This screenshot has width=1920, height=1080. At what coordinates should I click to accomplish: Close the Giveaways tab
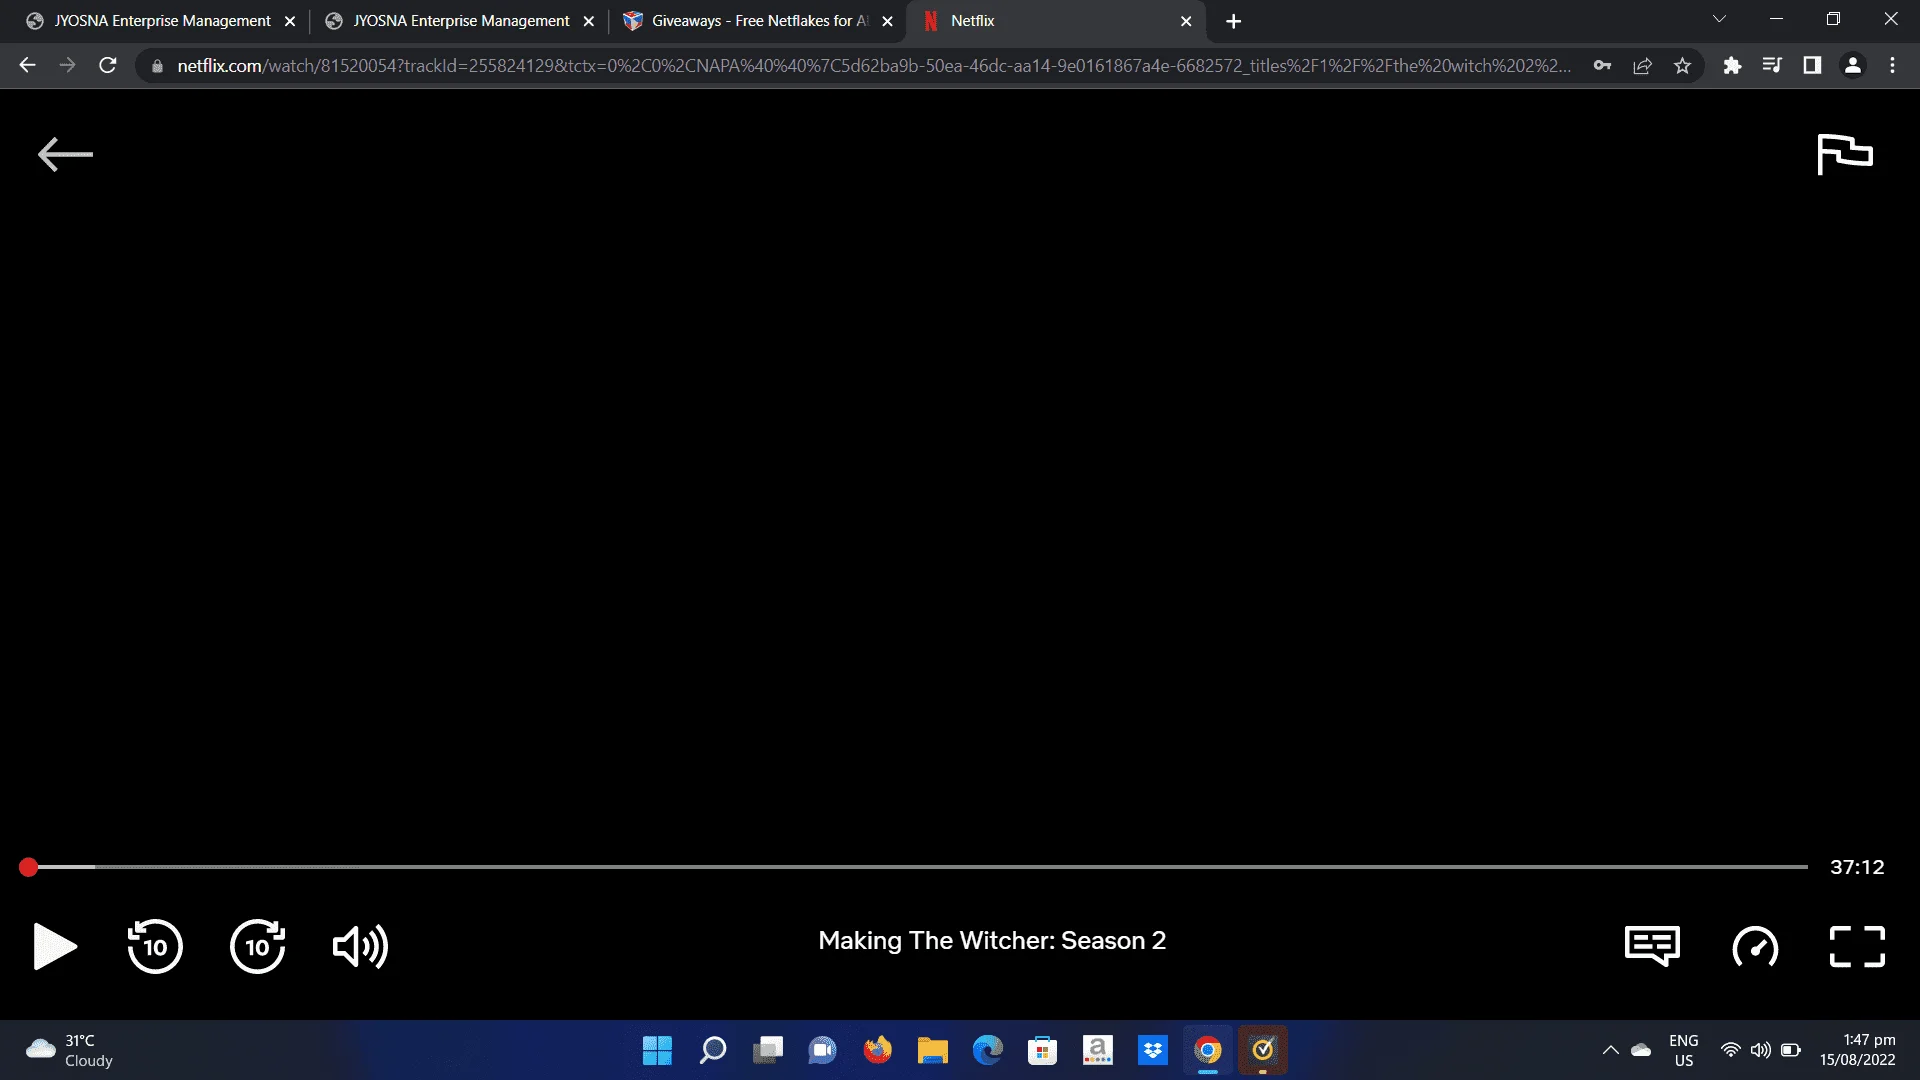(887, 21)
